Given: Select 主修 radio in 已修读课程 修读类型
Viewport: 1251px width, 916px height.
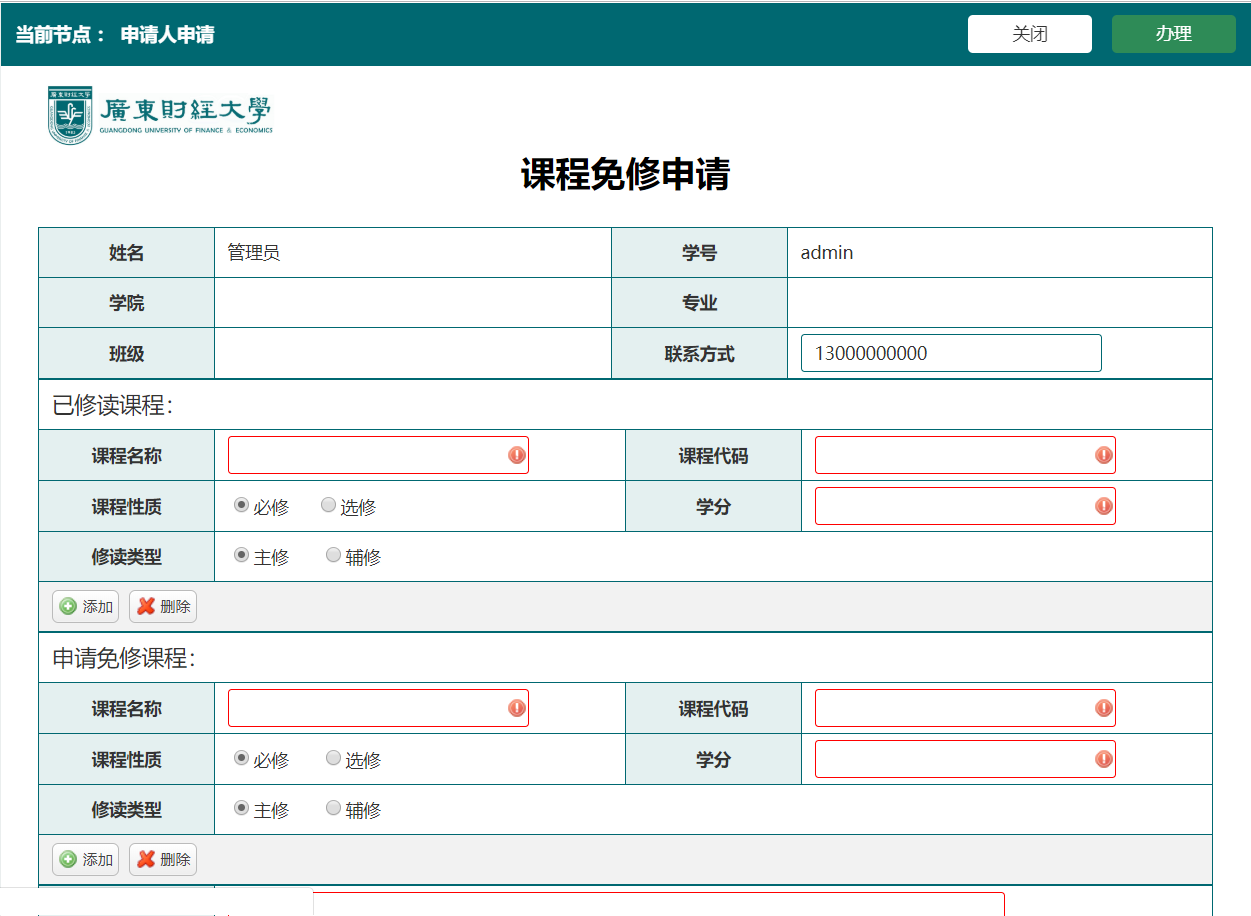Looking at the screenshot, I should [x=241, y=556].
